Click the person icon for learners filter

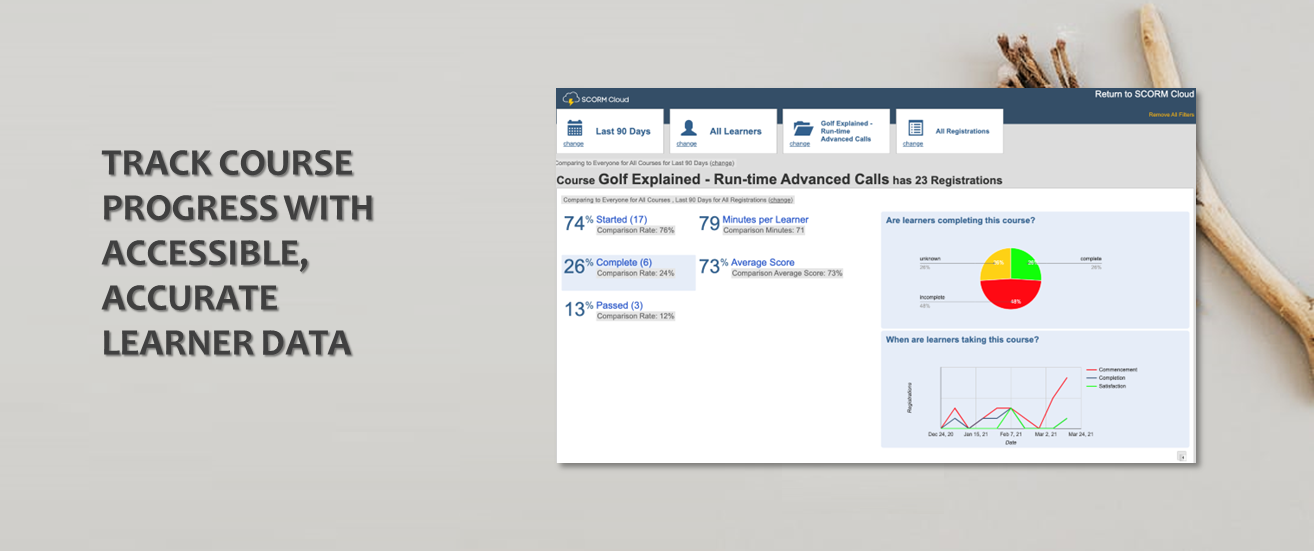pos(688,128)
